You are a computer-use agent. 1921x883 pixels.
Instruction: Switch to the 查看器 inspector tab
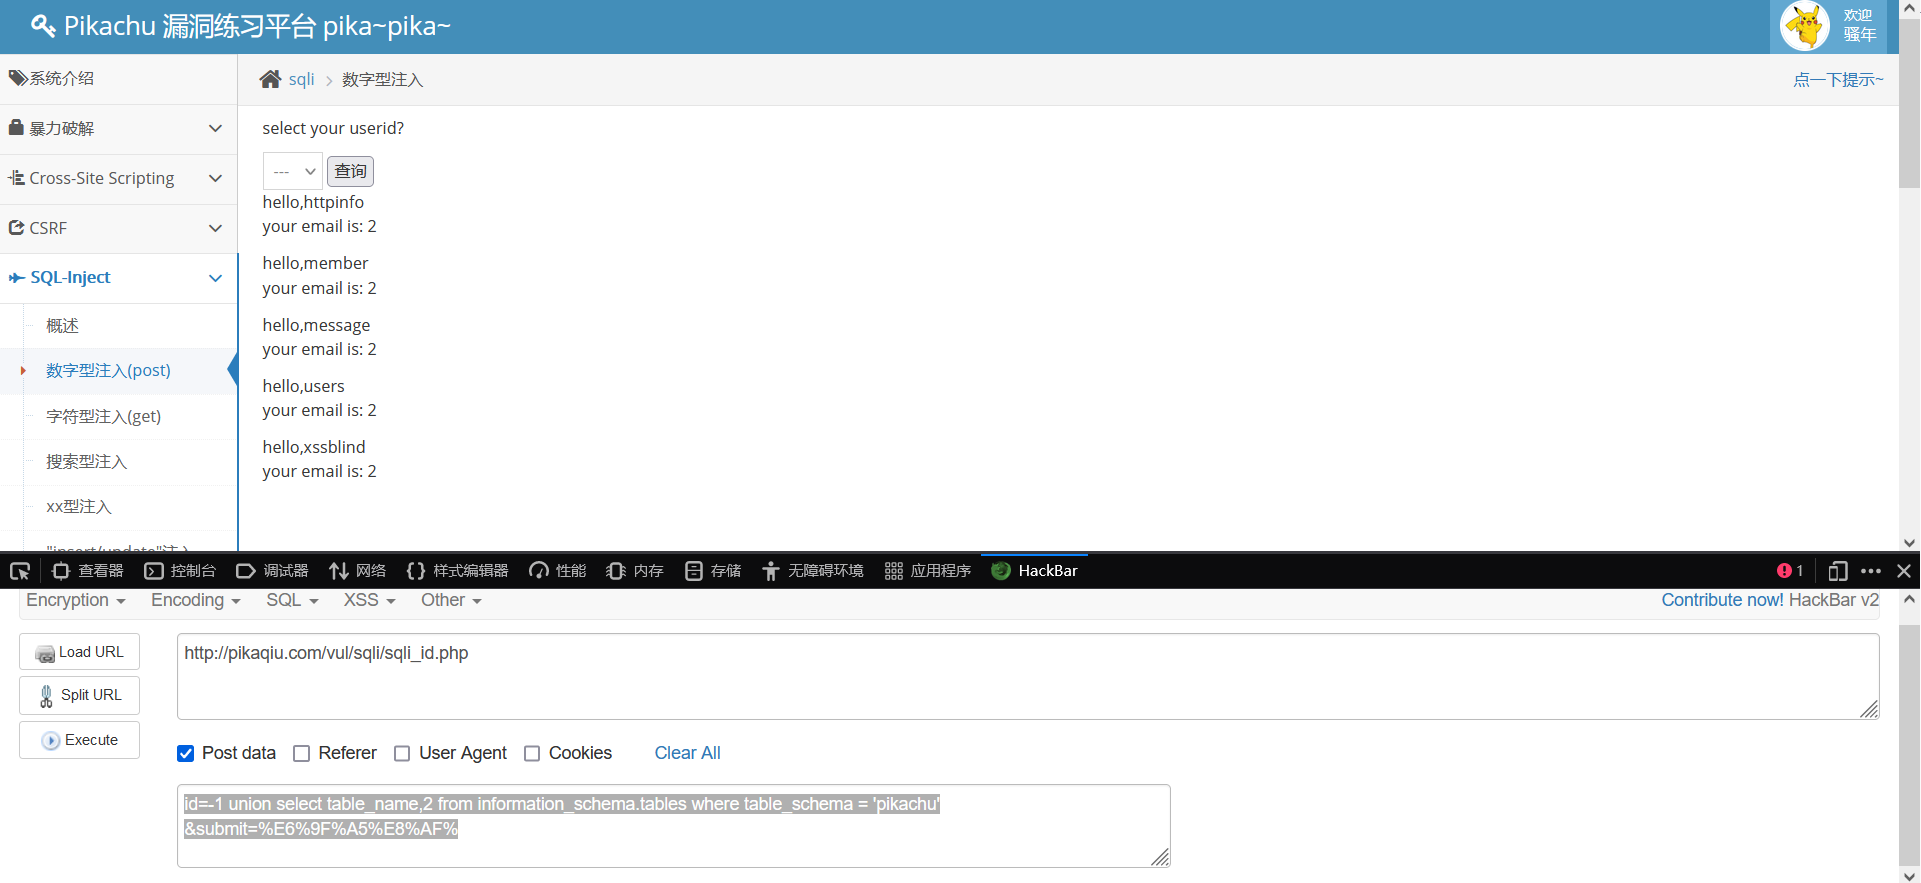click(88, 571)
